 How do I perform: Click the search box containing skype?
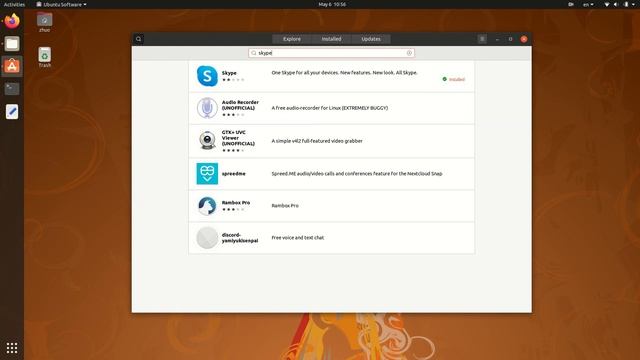[331, 53]
